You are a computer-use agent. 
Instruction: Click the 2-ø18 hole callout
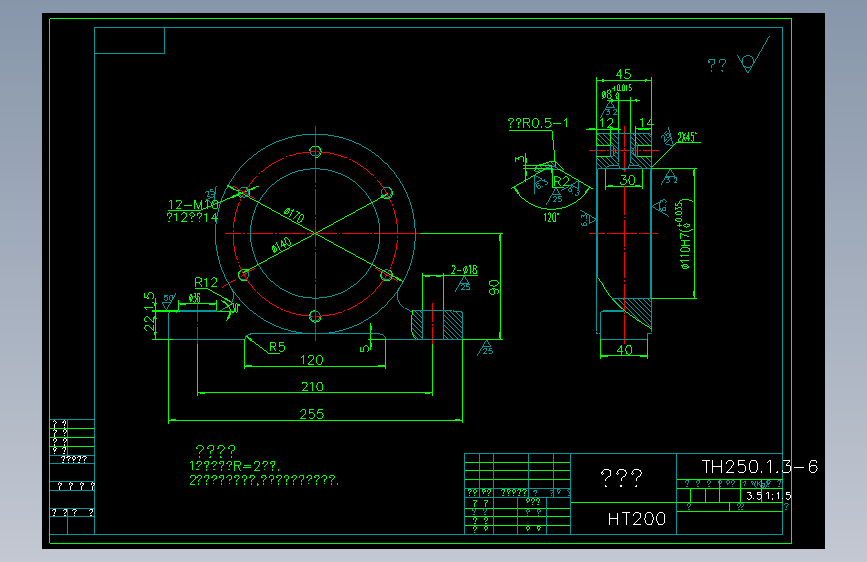(x=464, y=270)
